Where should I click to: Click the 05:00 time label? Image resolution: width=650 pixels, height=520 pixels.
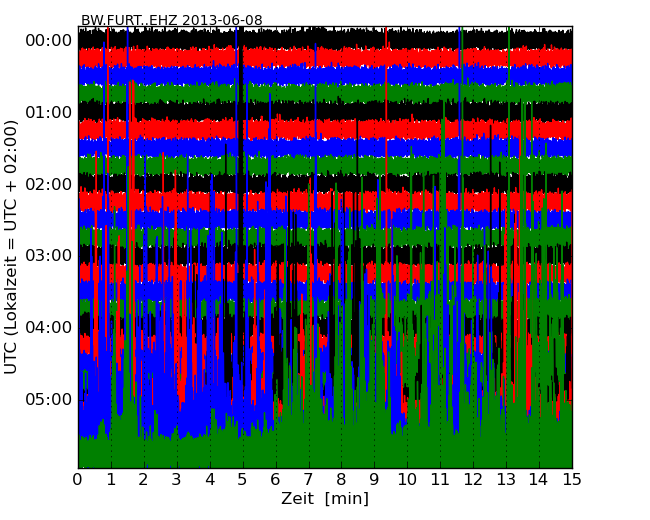(49, 399)
